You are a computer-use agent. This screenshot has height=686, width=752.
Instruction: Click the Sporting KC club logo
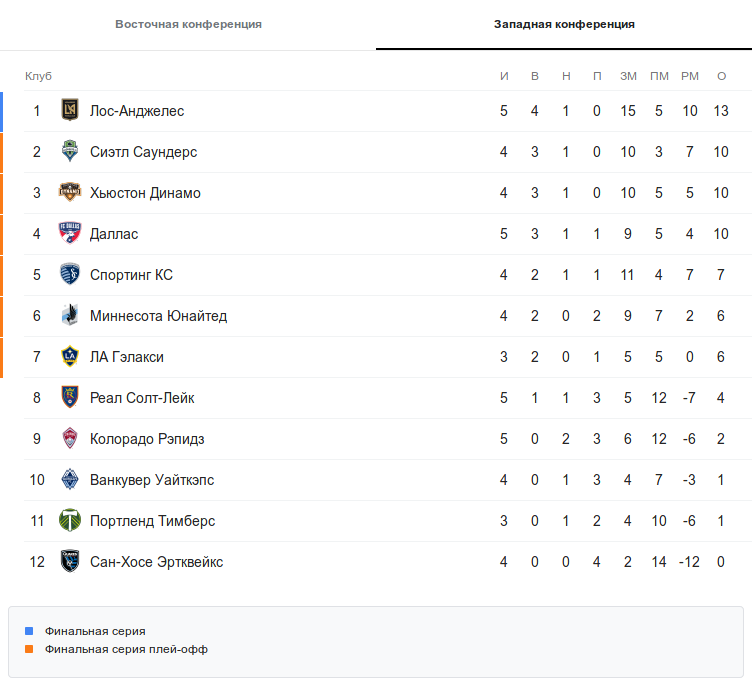click(x=69, y=275)
